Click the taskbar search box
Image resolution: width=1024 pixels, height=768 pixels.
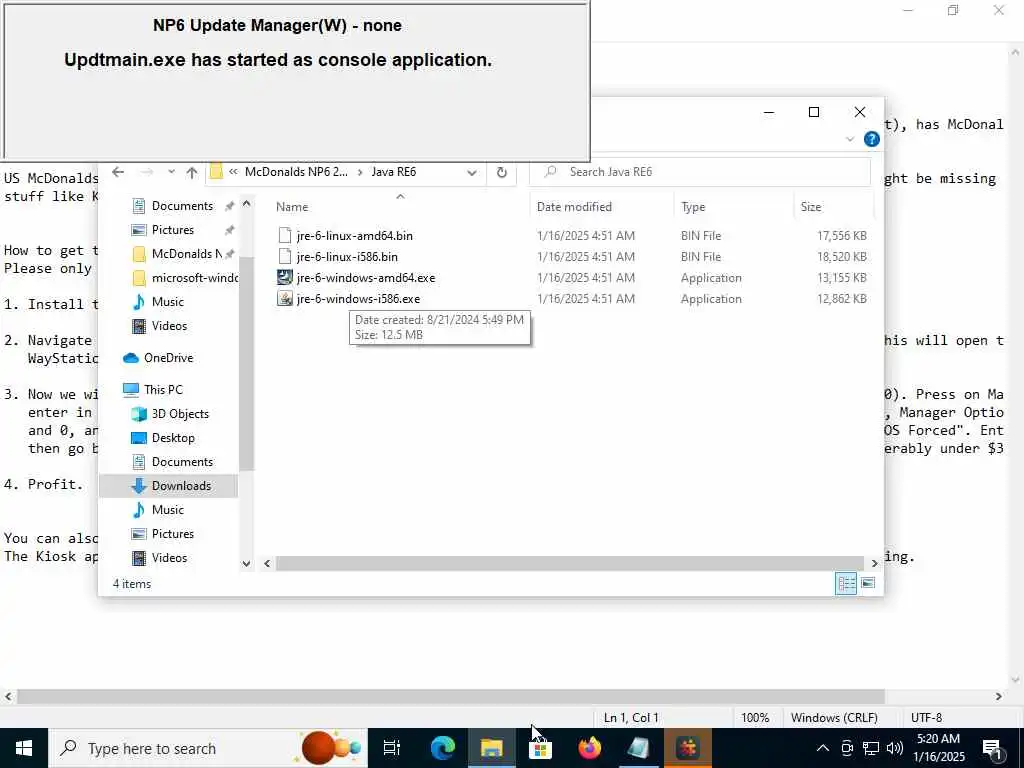208,748
